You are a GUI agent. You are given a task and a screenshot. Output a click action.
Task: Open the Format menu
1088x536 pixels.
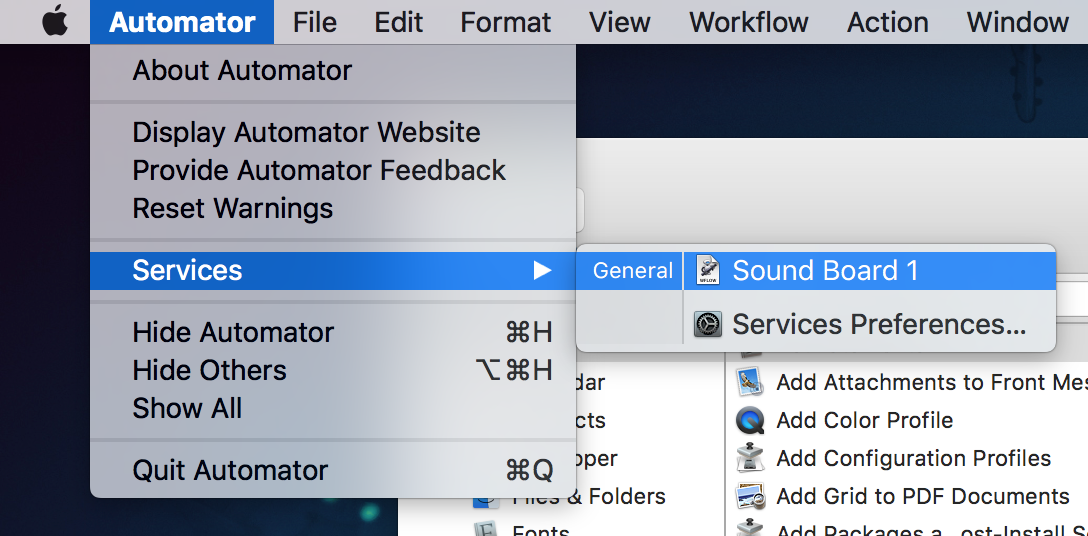505,22
